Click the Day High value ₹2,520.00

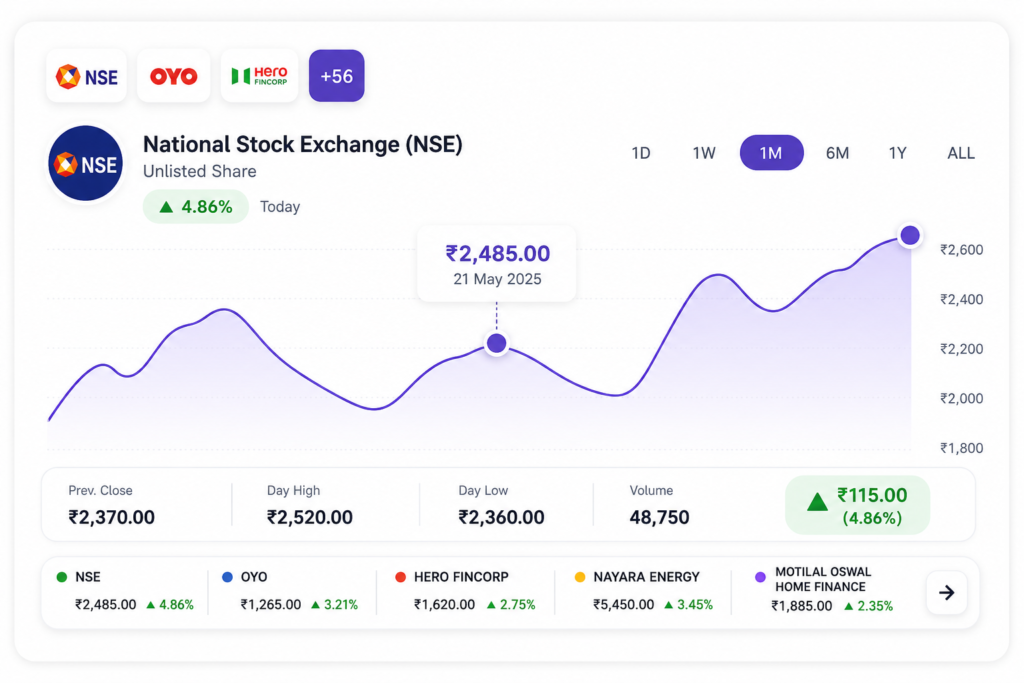click(x=310, y=517)
